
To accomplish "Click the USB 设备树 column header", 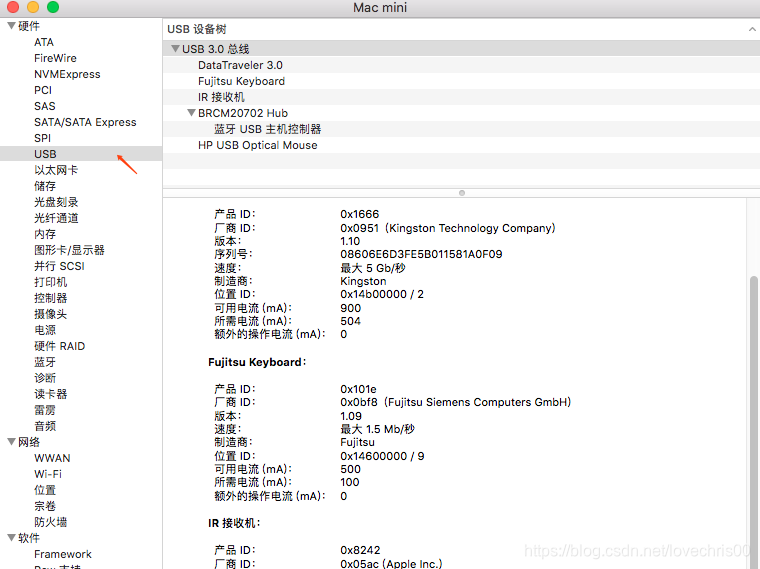I will [461, 29].
